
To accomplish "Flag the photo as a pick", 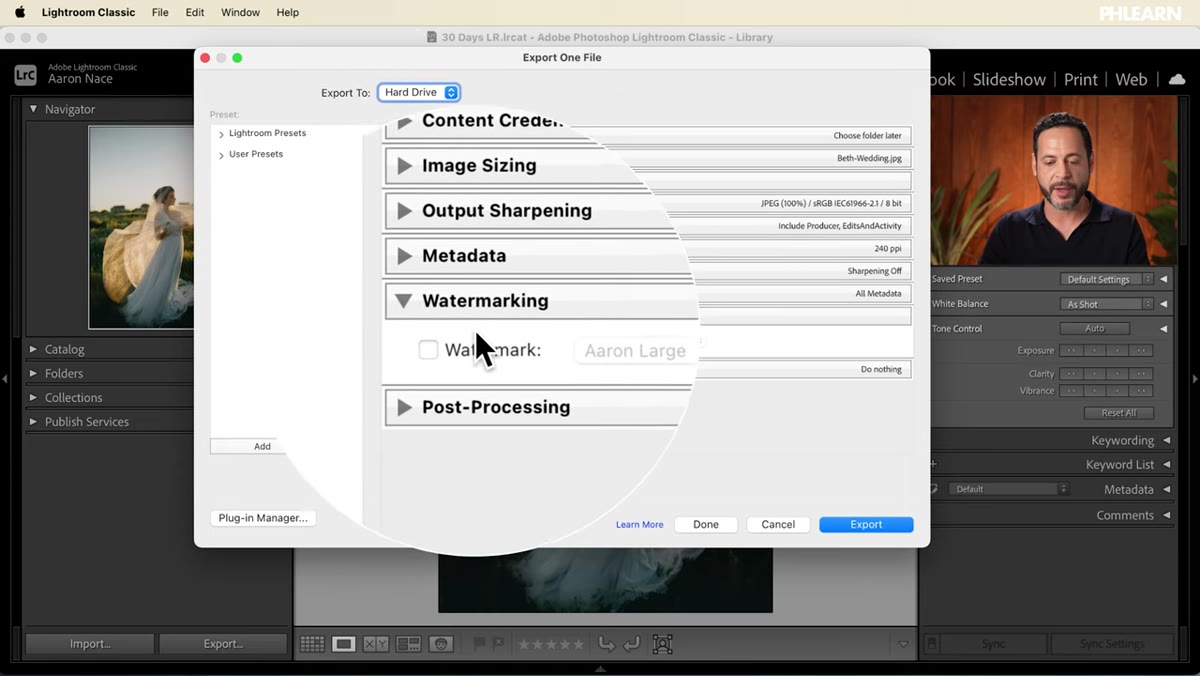I will (479, 644).
